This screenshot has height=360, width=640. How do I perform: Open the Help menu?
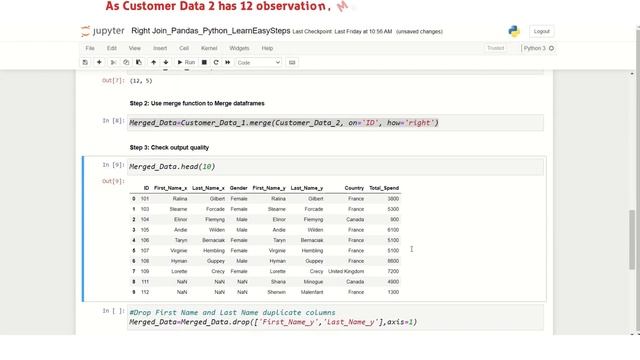pos(267,48)
